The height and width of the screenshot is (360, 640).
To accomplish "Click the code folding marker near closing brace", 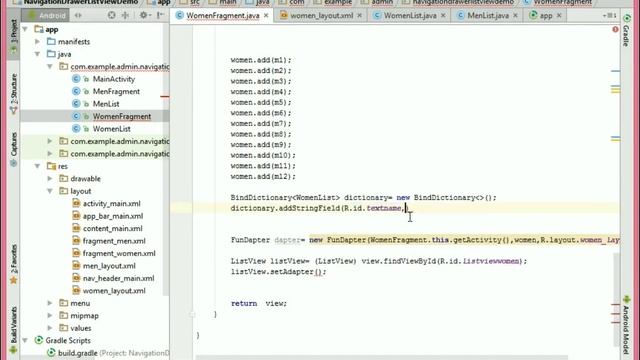I will (x=192, y=315).
